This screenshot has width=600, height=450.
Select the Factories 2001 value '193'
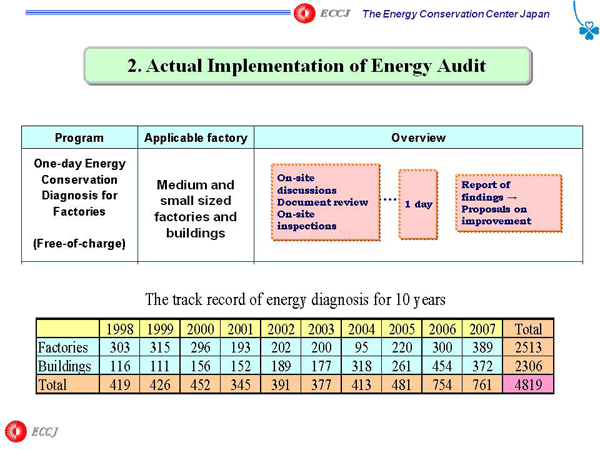pos(241,347)
